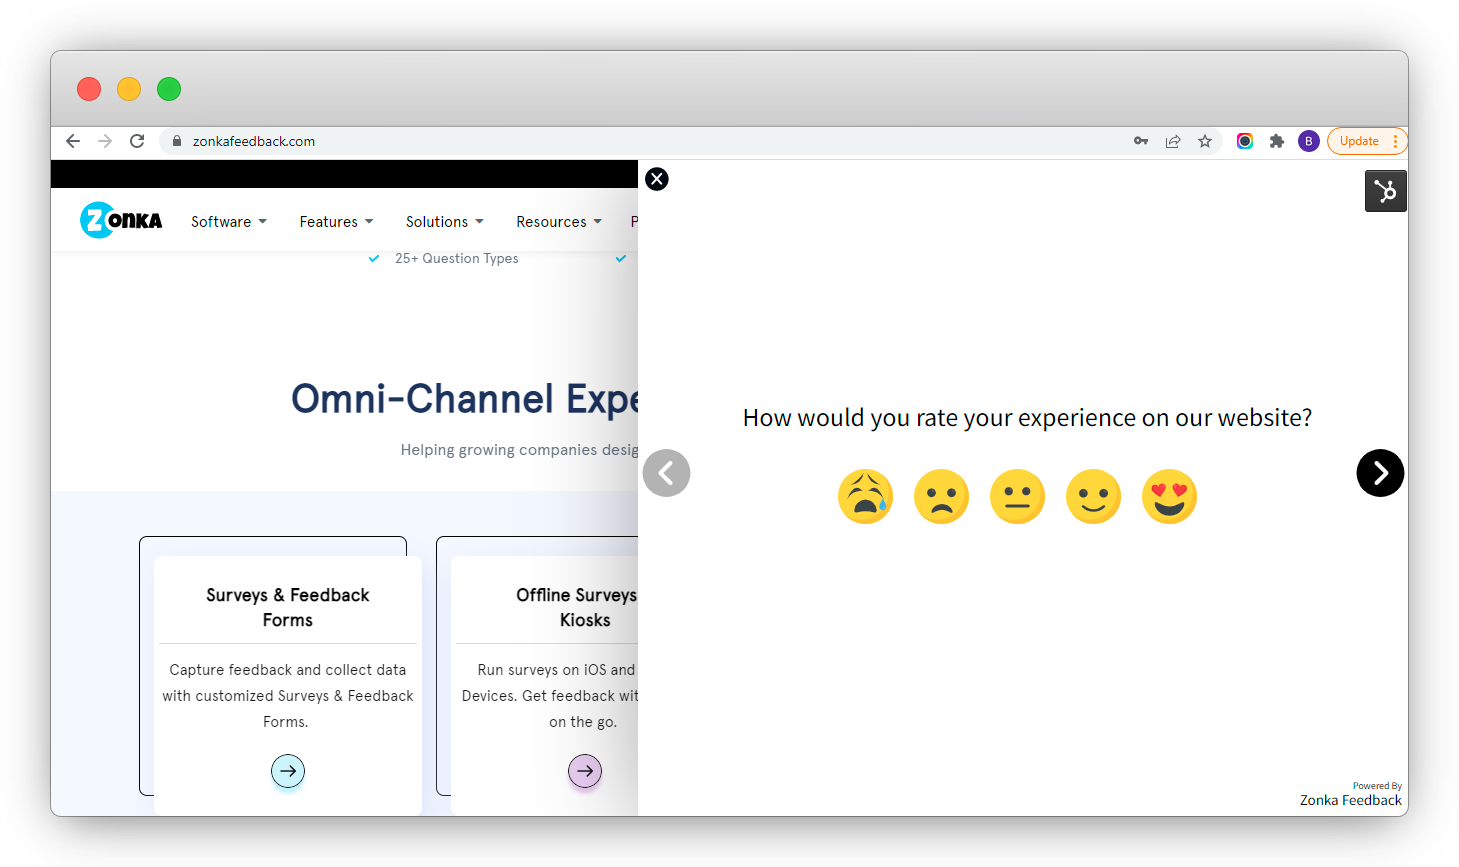Click the share icon in the toolbar
This screenshot has height=867, width=1459.
point(1172,141)
